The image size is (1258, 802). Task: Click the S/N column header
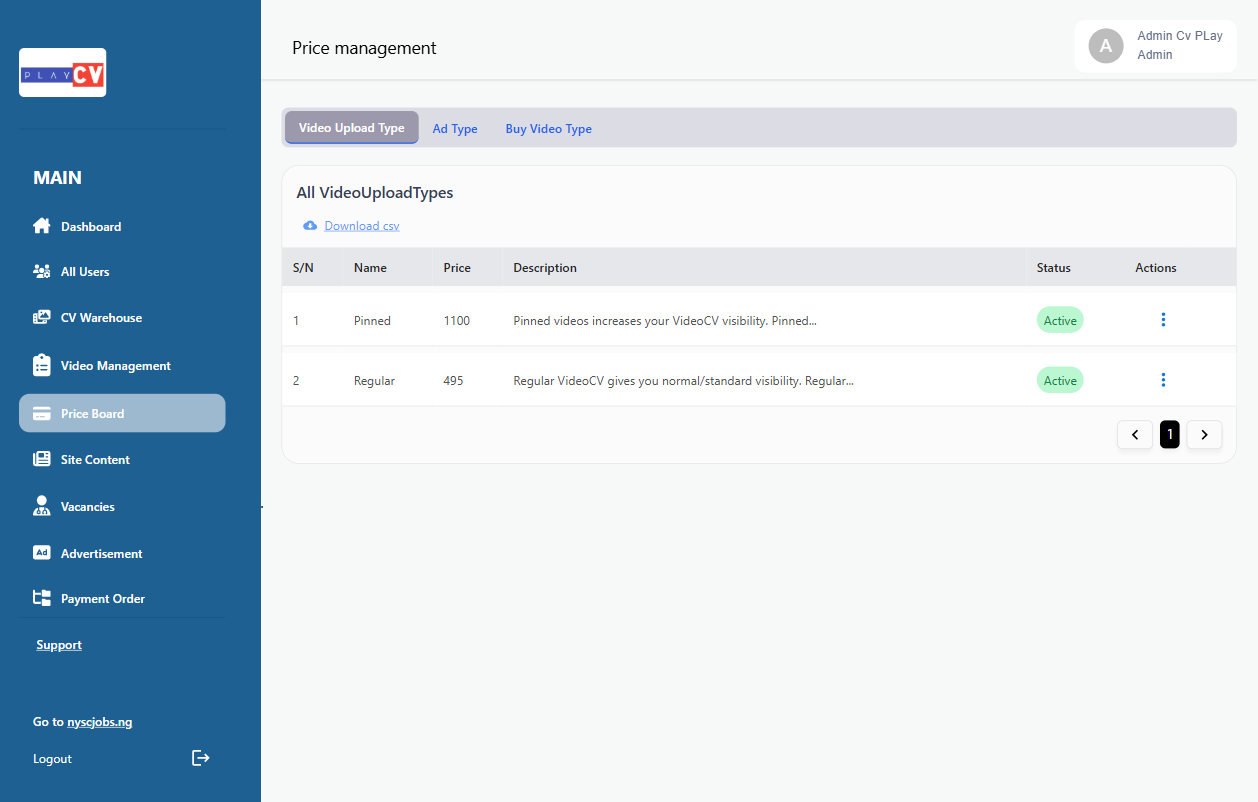pyautogui.click(x=303, y=267)
